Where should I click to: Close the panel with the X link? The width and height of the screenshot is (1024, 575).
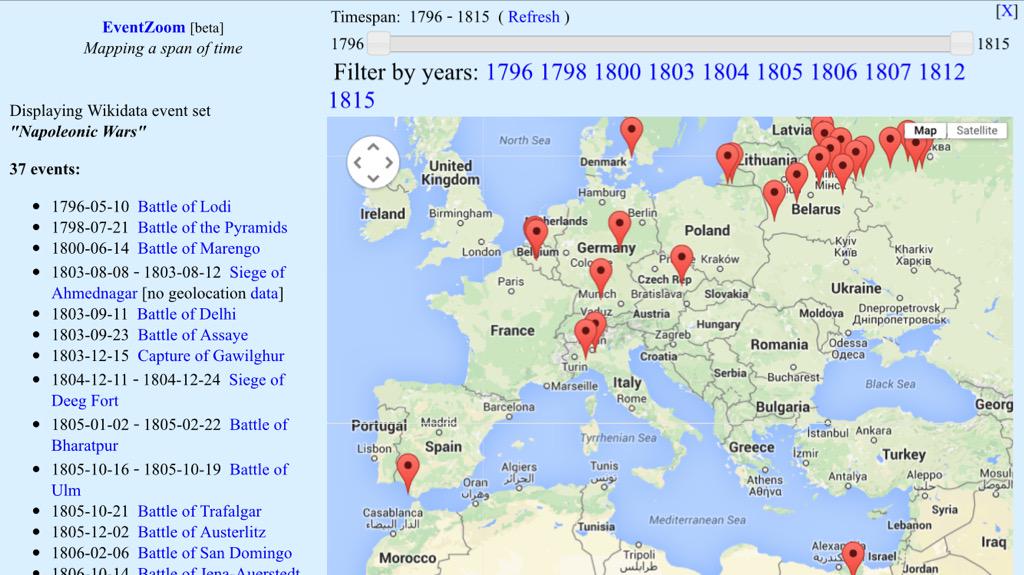[x=1006, y=11]
